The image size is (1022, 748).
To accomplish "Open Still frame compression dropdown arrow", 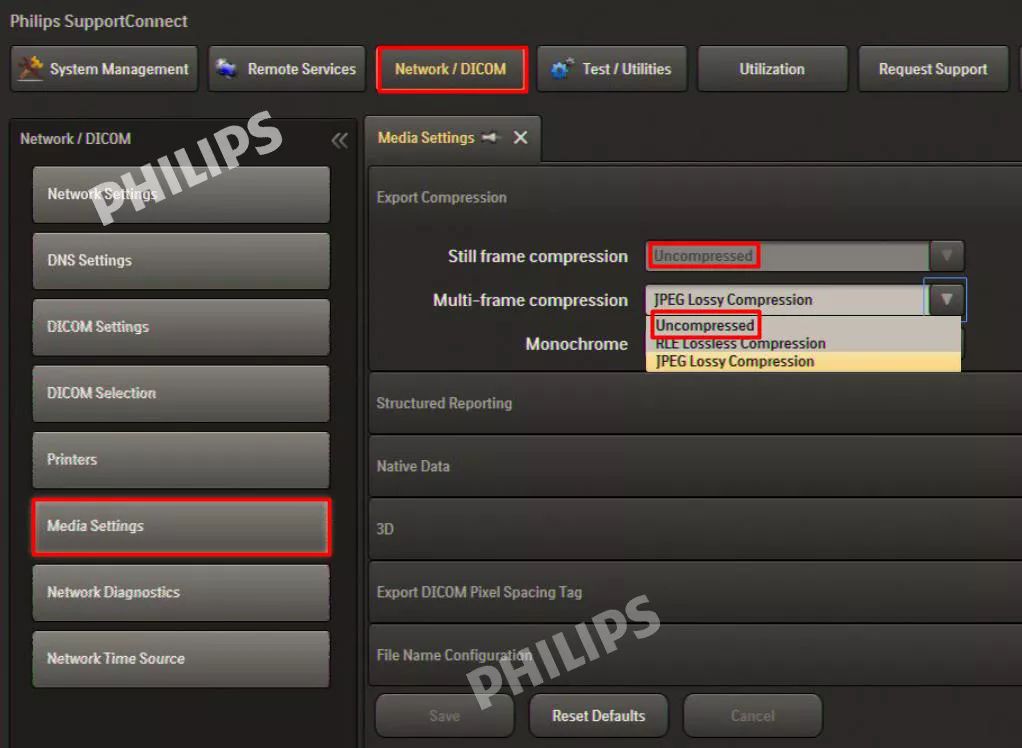I will 946,255.
